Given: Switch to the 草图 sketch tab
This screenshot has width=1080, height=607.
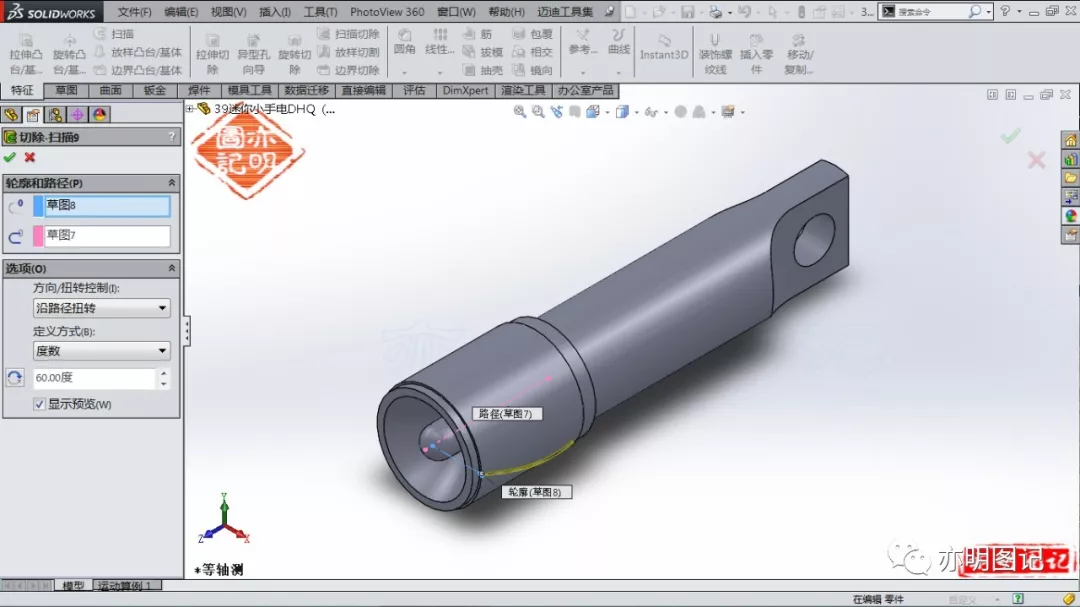Looking at the screenshot, I should (66, 90).
